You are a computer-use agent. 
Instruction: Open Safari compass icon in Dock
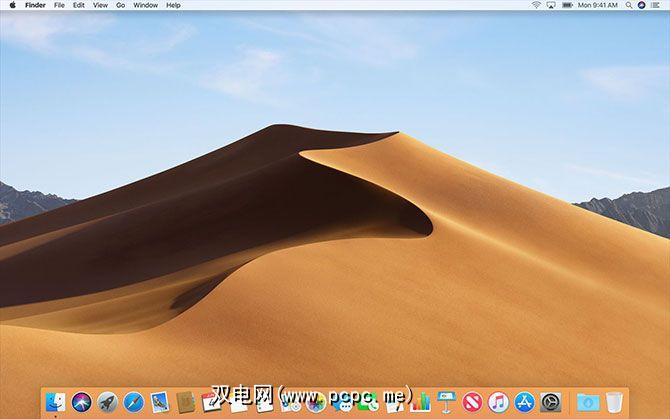click(134, 402)
